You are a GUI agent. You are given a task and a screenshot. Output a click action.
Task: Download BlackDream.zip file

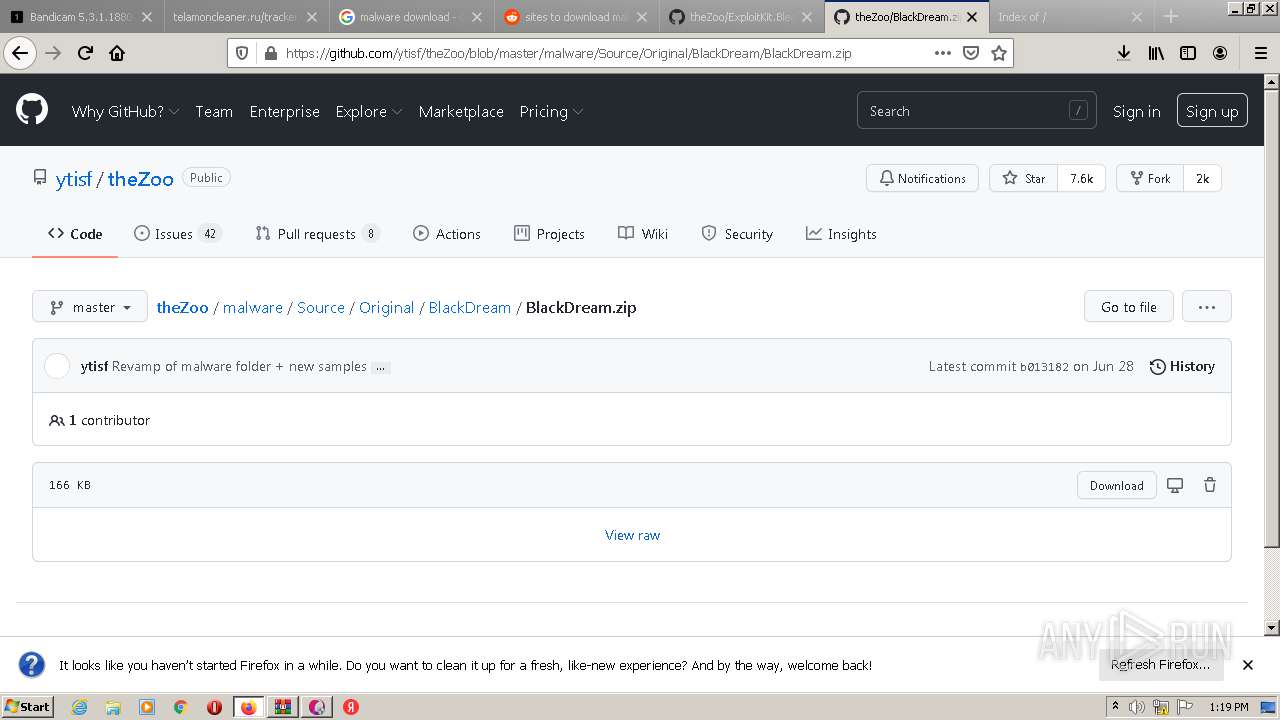[x=1116, y=485]
